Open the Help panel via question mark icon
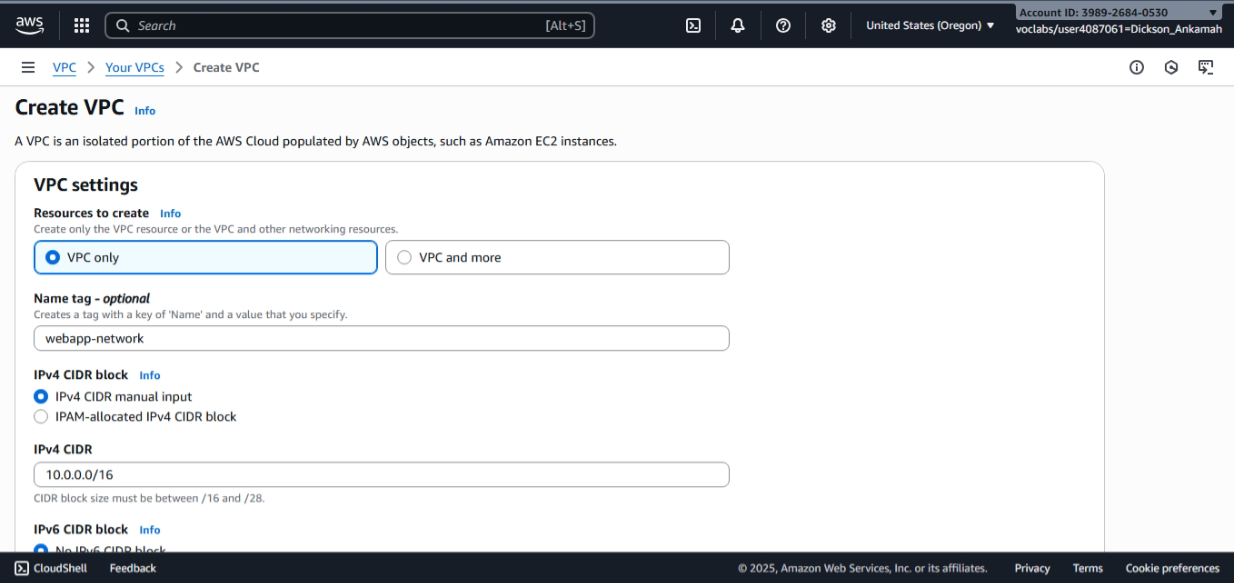This screenshot has width=1234, height=583. pos(782,24)
